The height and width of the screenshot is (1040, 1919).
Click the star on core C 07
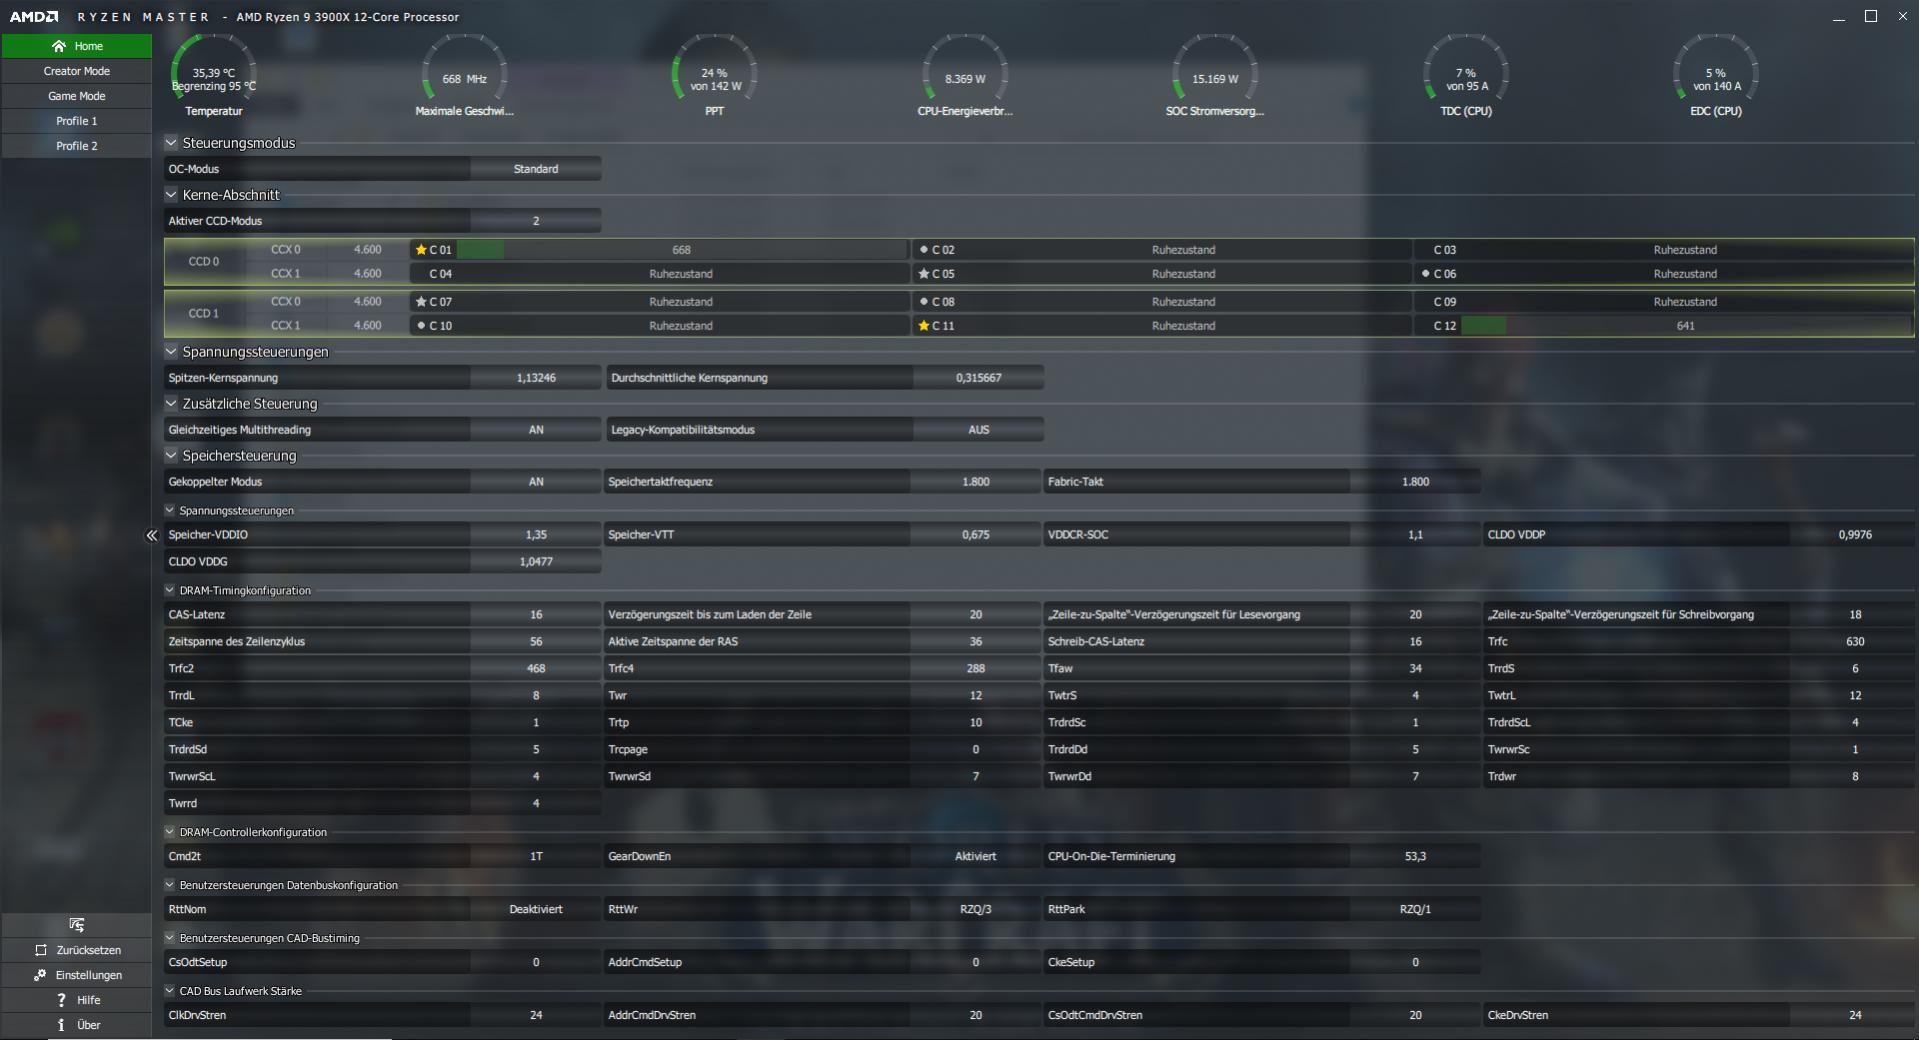[421, 302]
